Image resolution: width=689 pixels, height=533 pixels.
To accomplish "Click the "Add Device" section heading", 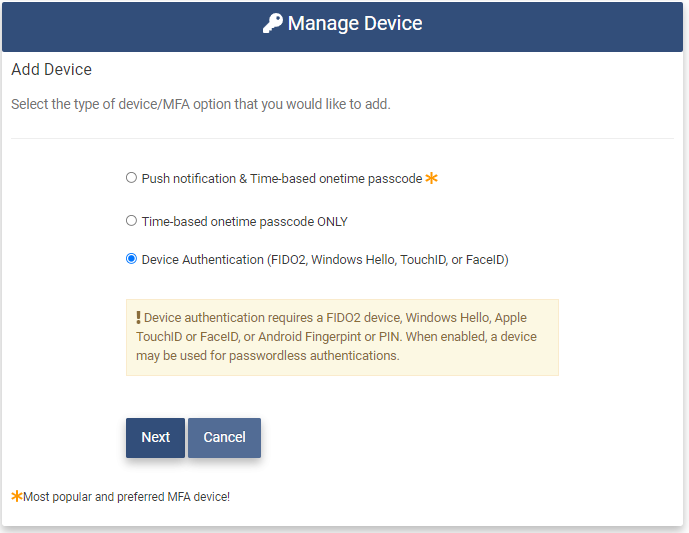I will click(x=51, y=70).
